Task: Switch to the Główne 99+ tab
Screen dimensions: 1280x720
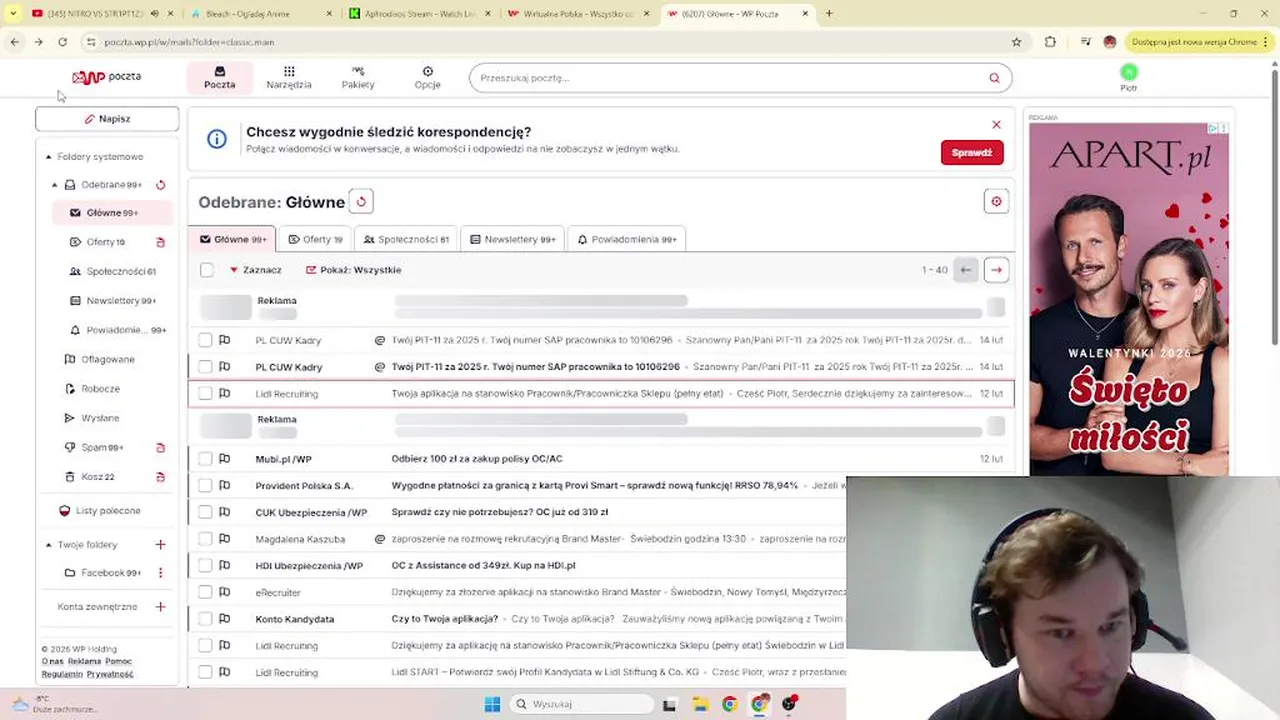Action: click(232, 240)
